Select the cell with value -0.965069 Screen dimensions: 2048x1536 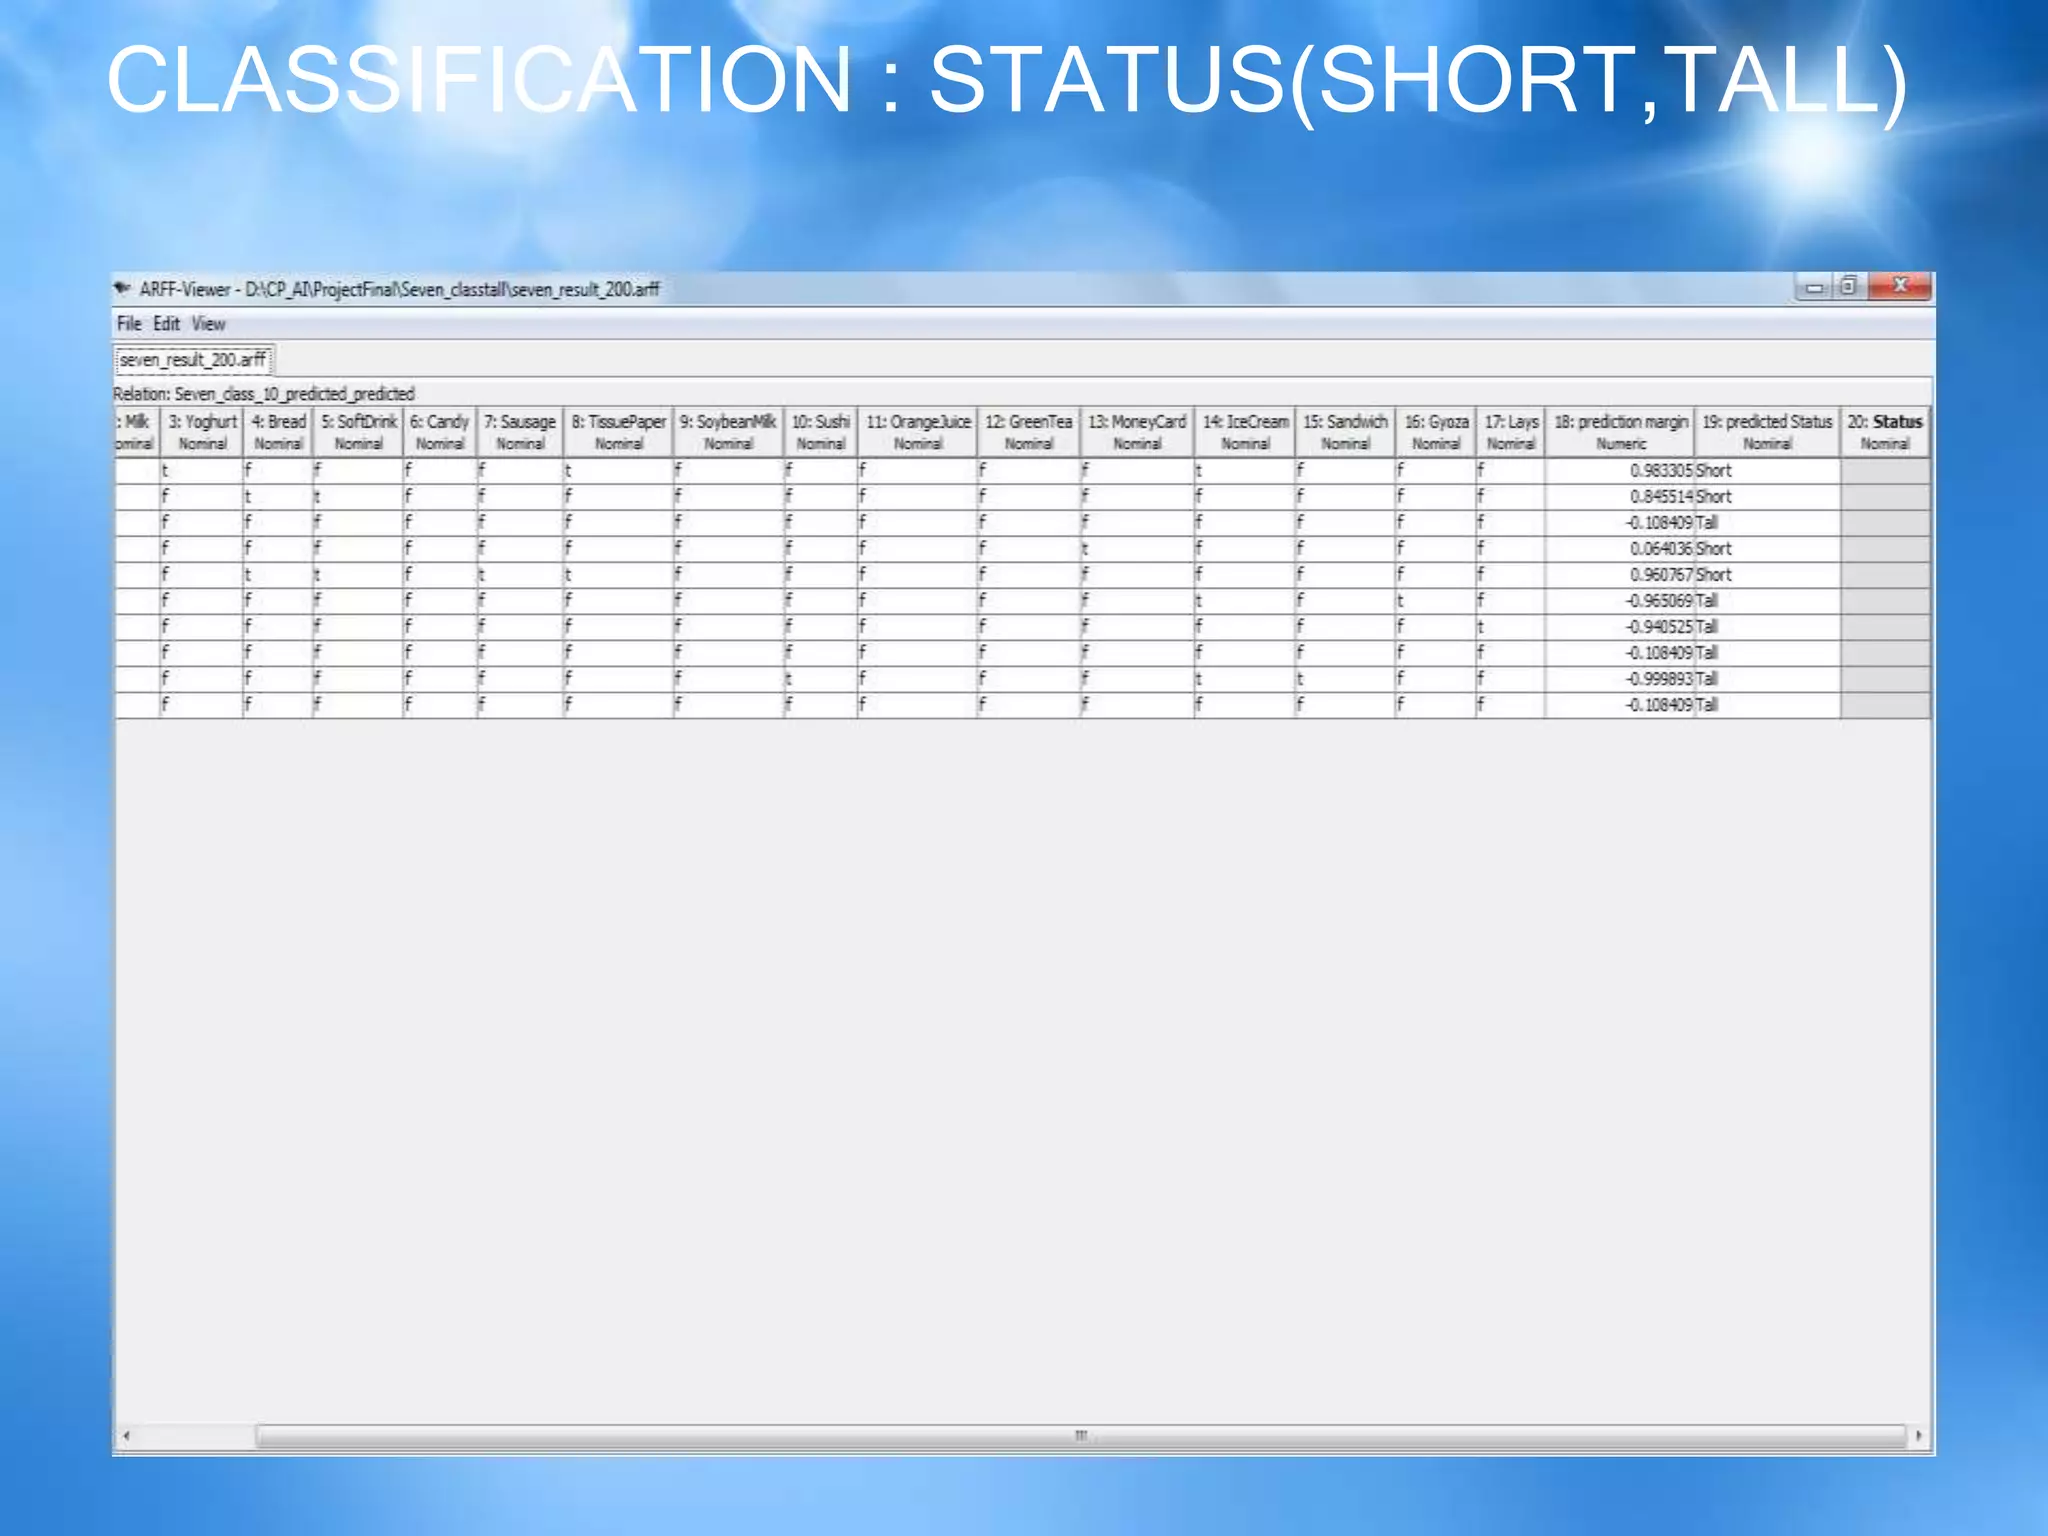[x=1620, y=601]
